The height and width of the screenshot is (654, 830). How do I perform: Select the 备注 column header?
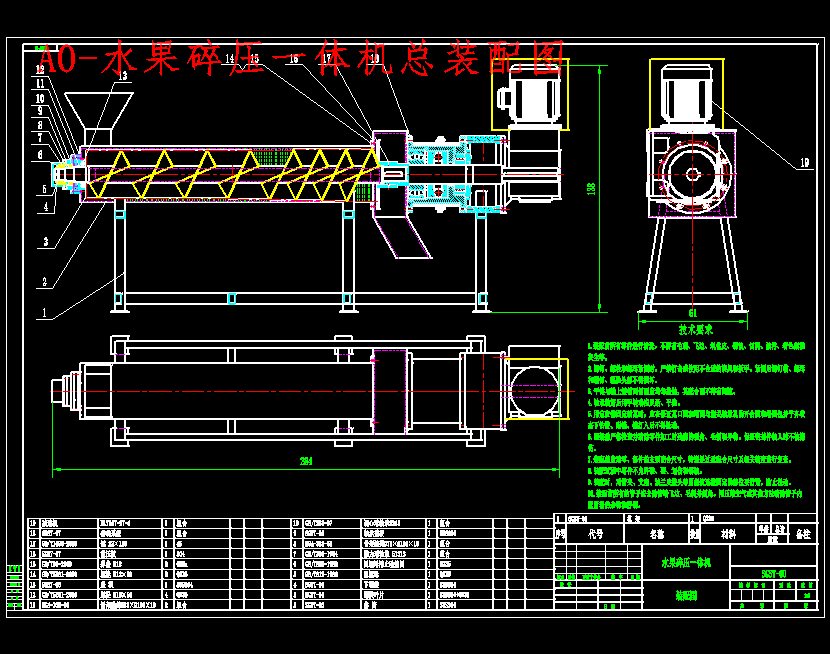[x=804, y=534]
